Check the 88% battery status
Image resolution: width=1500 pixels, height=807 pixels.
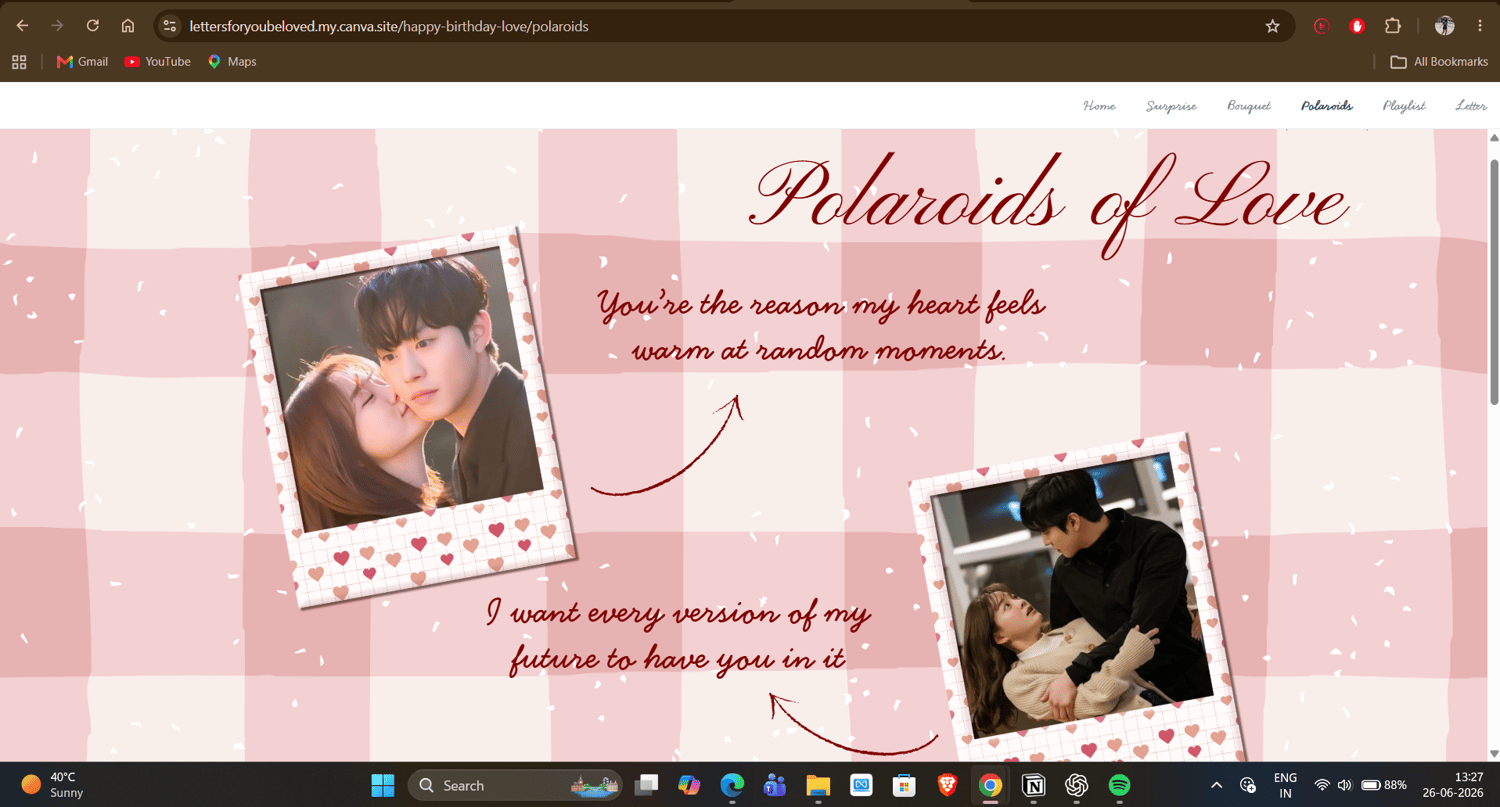1384,785
